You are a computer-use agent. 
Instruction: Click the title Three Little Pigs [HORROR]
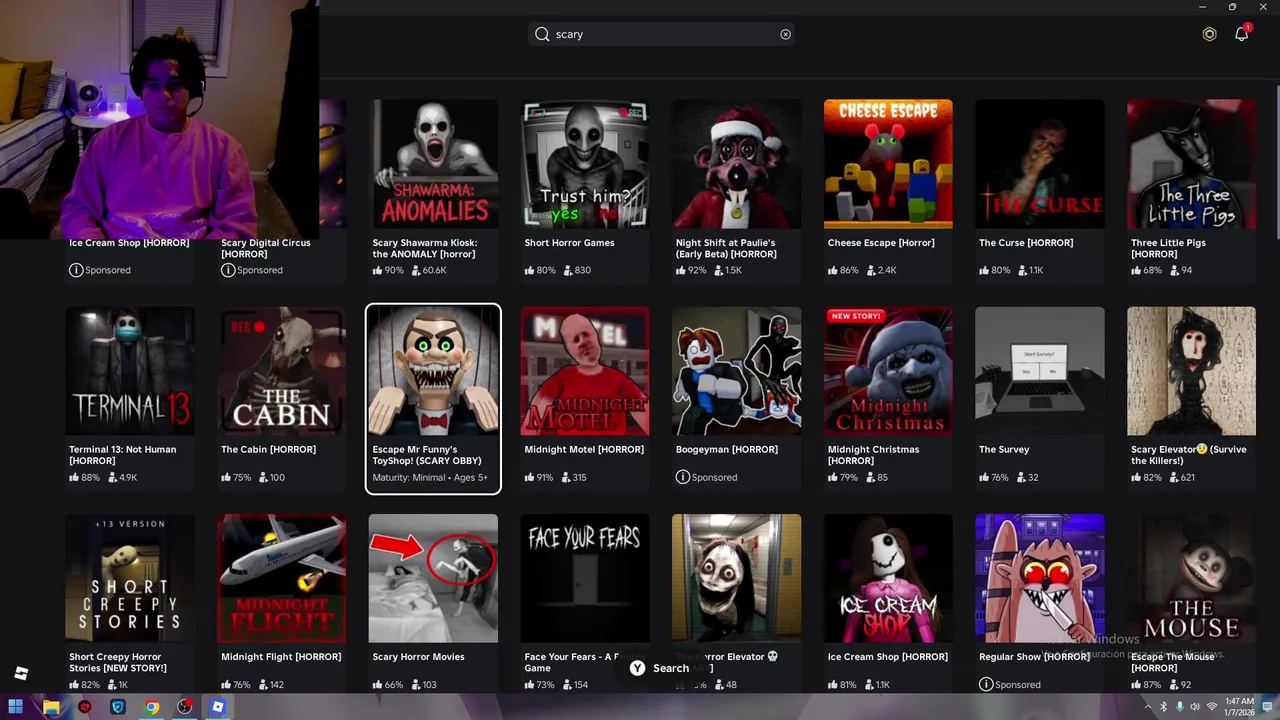pos(1168,248)
